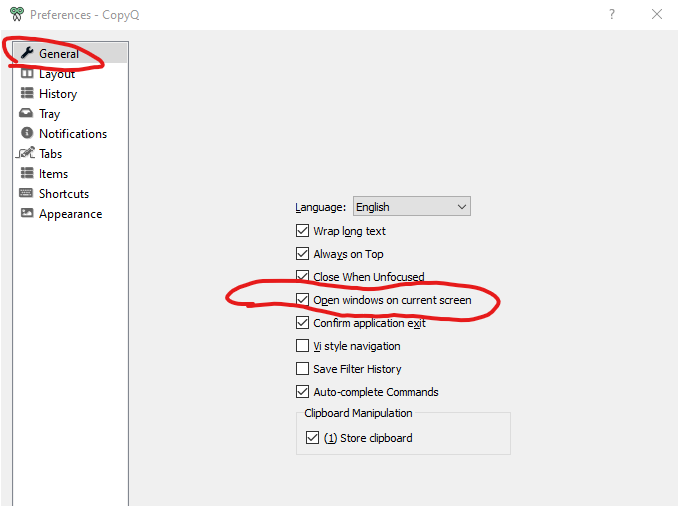Enable Vi style navigation
This screenshot has width=678, height=506.
302,346
